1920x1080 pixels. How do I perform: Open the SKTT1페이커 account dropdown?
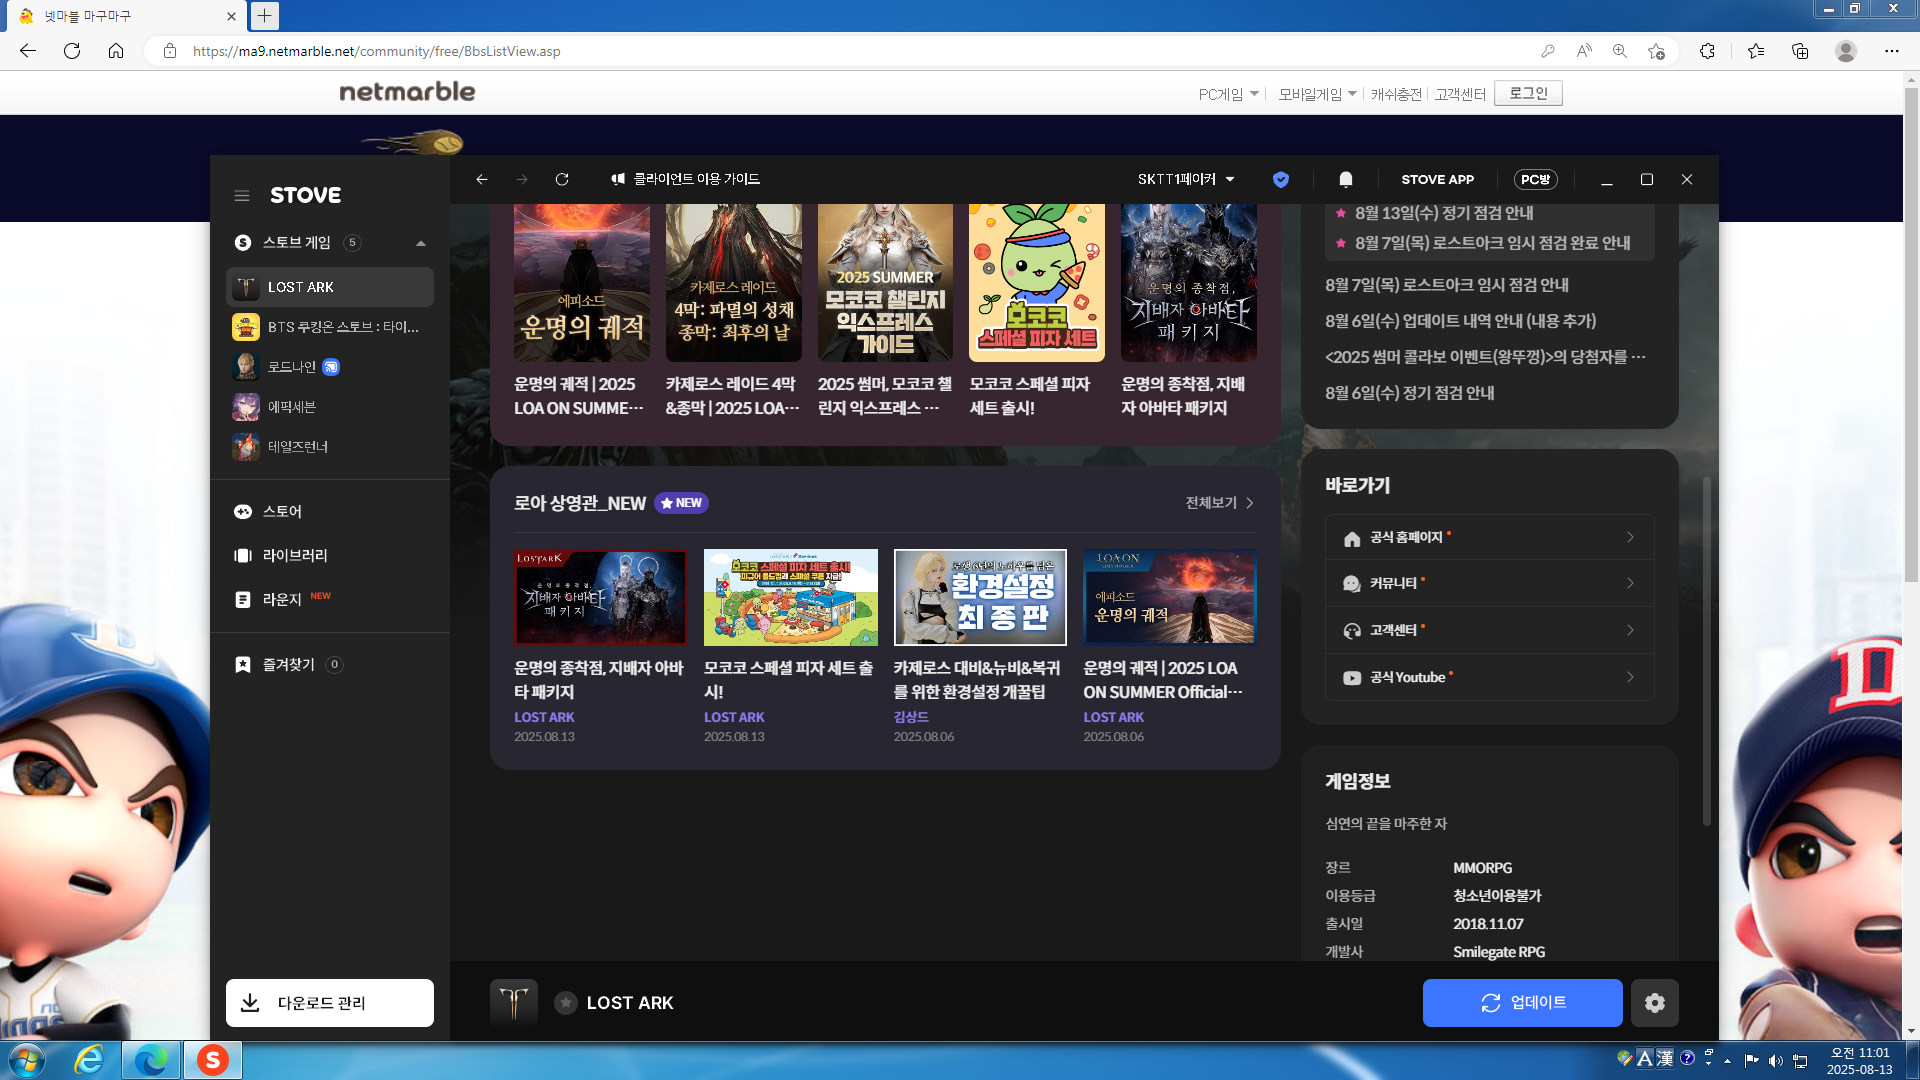pos(1186,179)
